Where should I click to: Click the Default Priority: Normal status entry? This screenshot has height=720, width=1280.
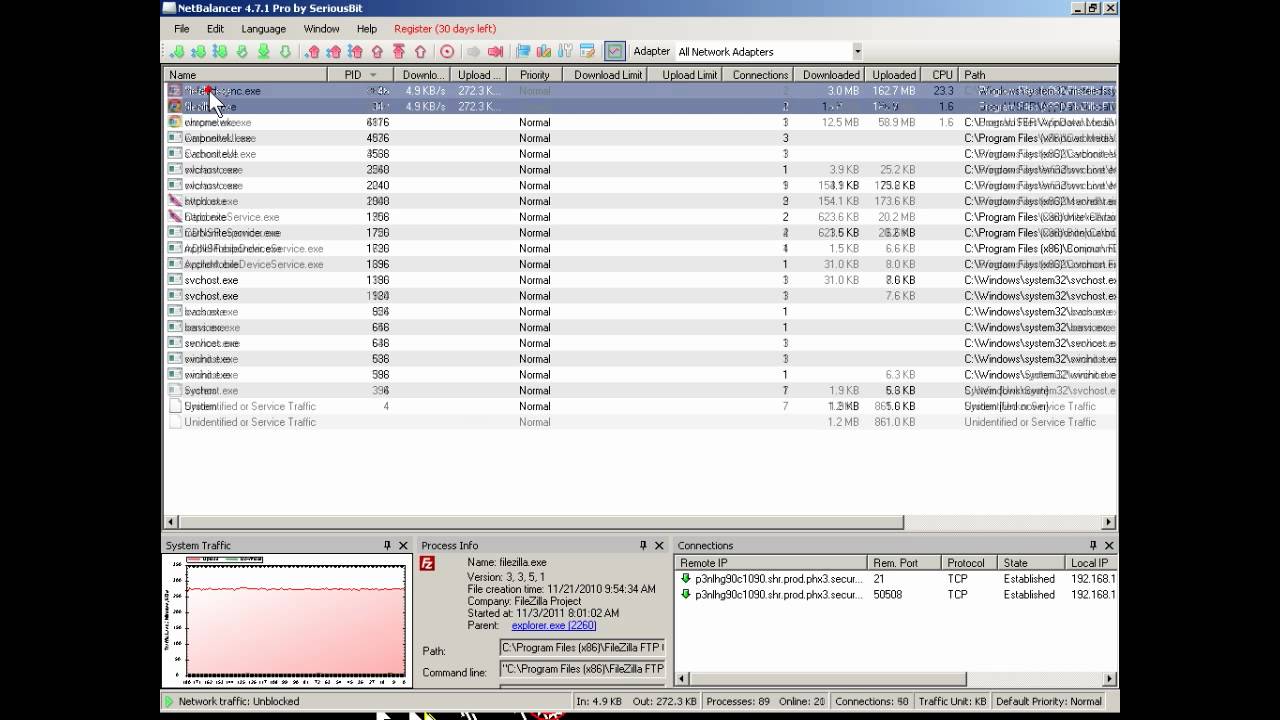pos(1049,702)
